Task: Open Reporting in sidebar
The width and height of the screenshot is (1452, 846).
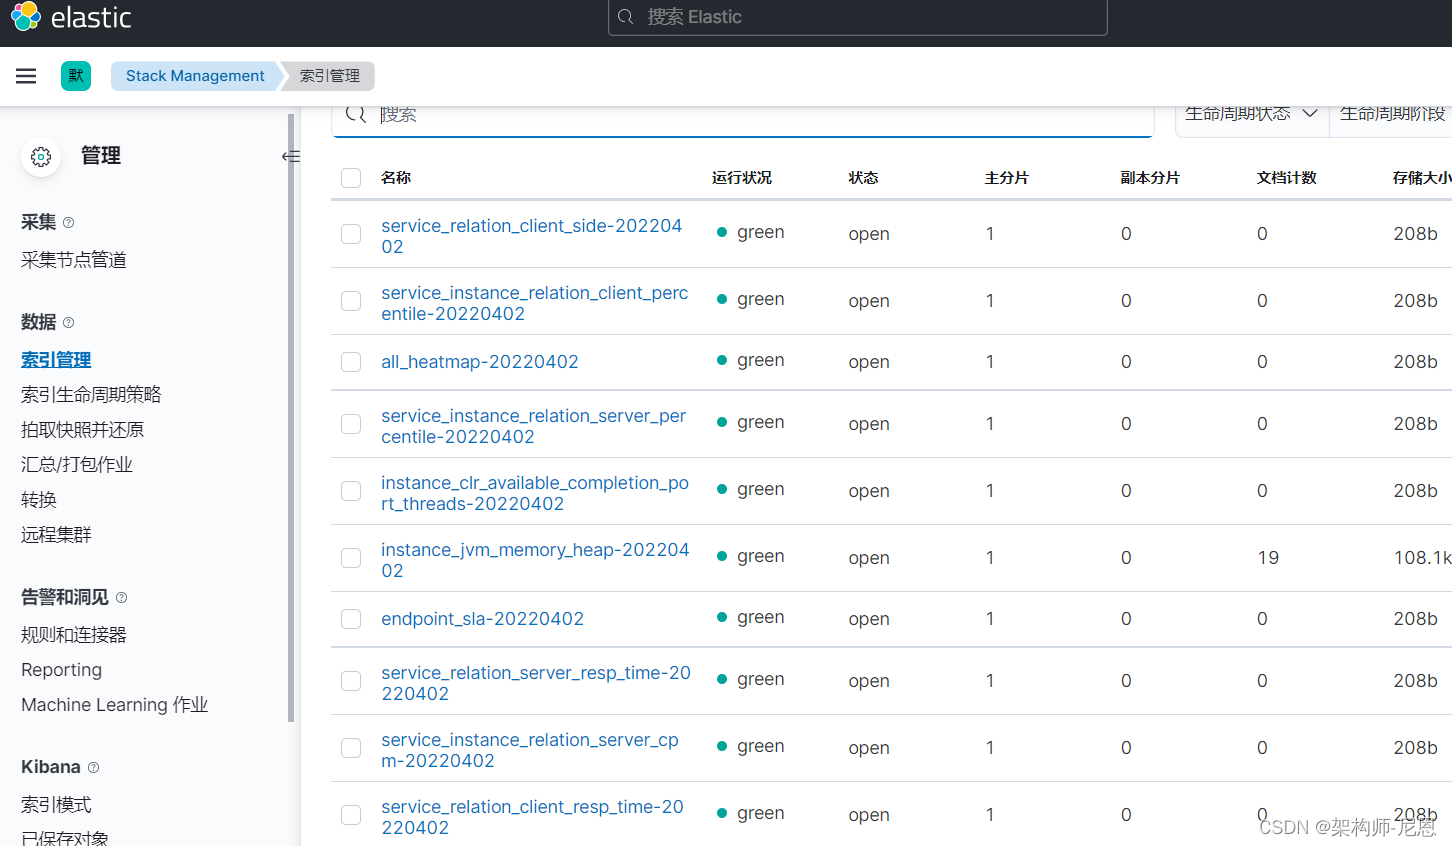Action: pos(61,670)
